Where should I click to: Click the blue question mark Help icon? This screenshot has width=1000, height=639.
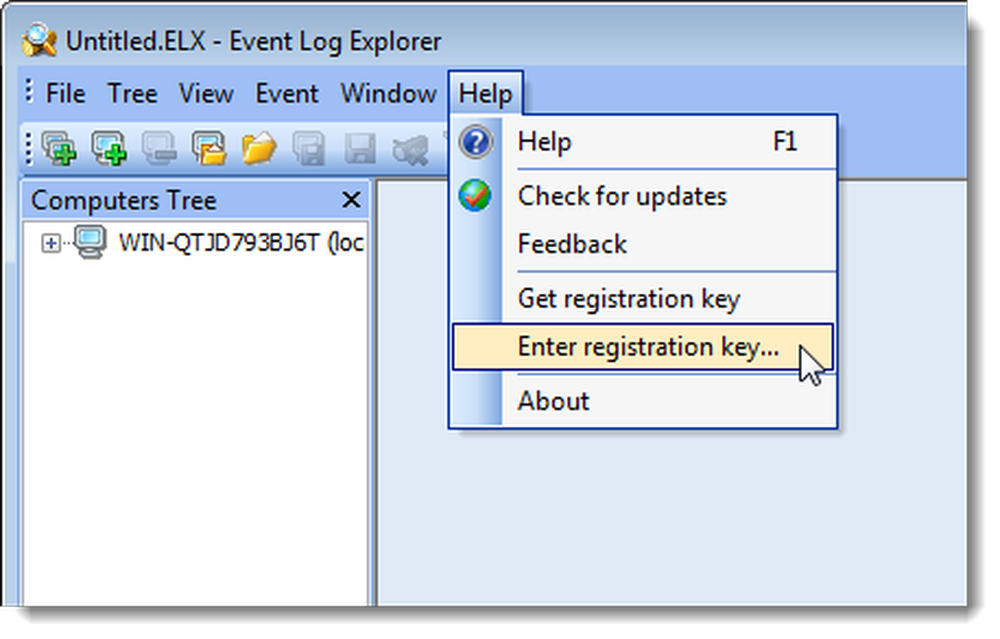(x=475, y=142)
